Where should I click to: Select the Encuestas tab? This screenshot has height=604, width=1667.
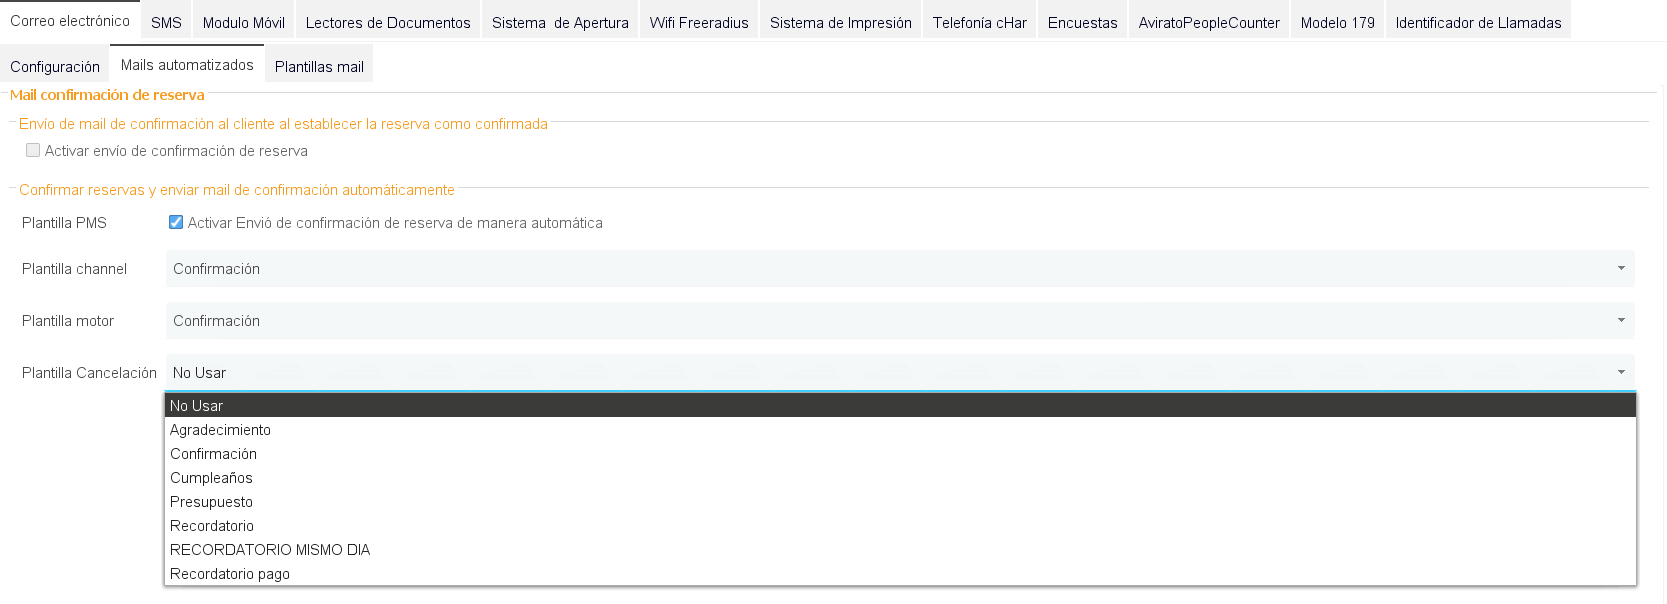pos(1083,22)
